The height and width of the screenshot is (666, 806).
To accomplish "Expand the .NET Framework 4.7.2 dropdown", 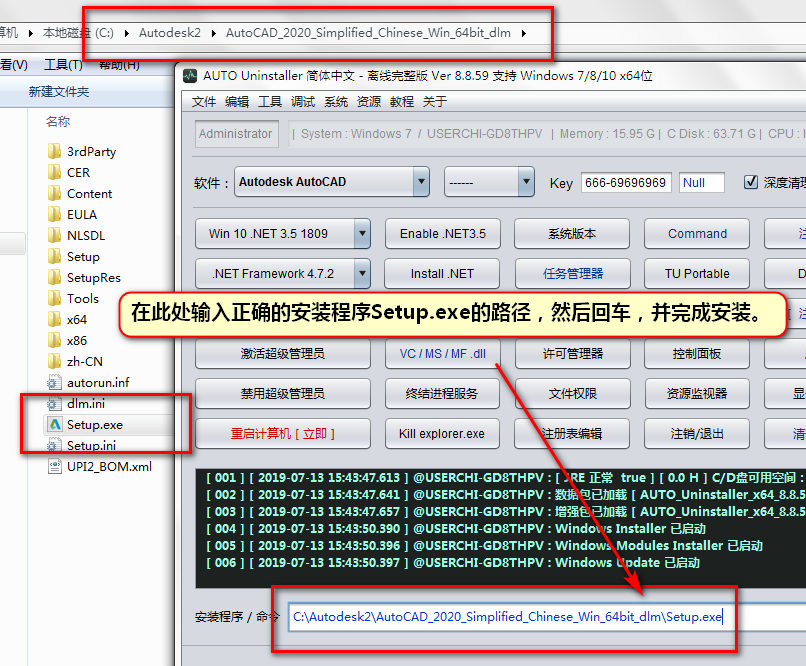I will pos(362,274).
